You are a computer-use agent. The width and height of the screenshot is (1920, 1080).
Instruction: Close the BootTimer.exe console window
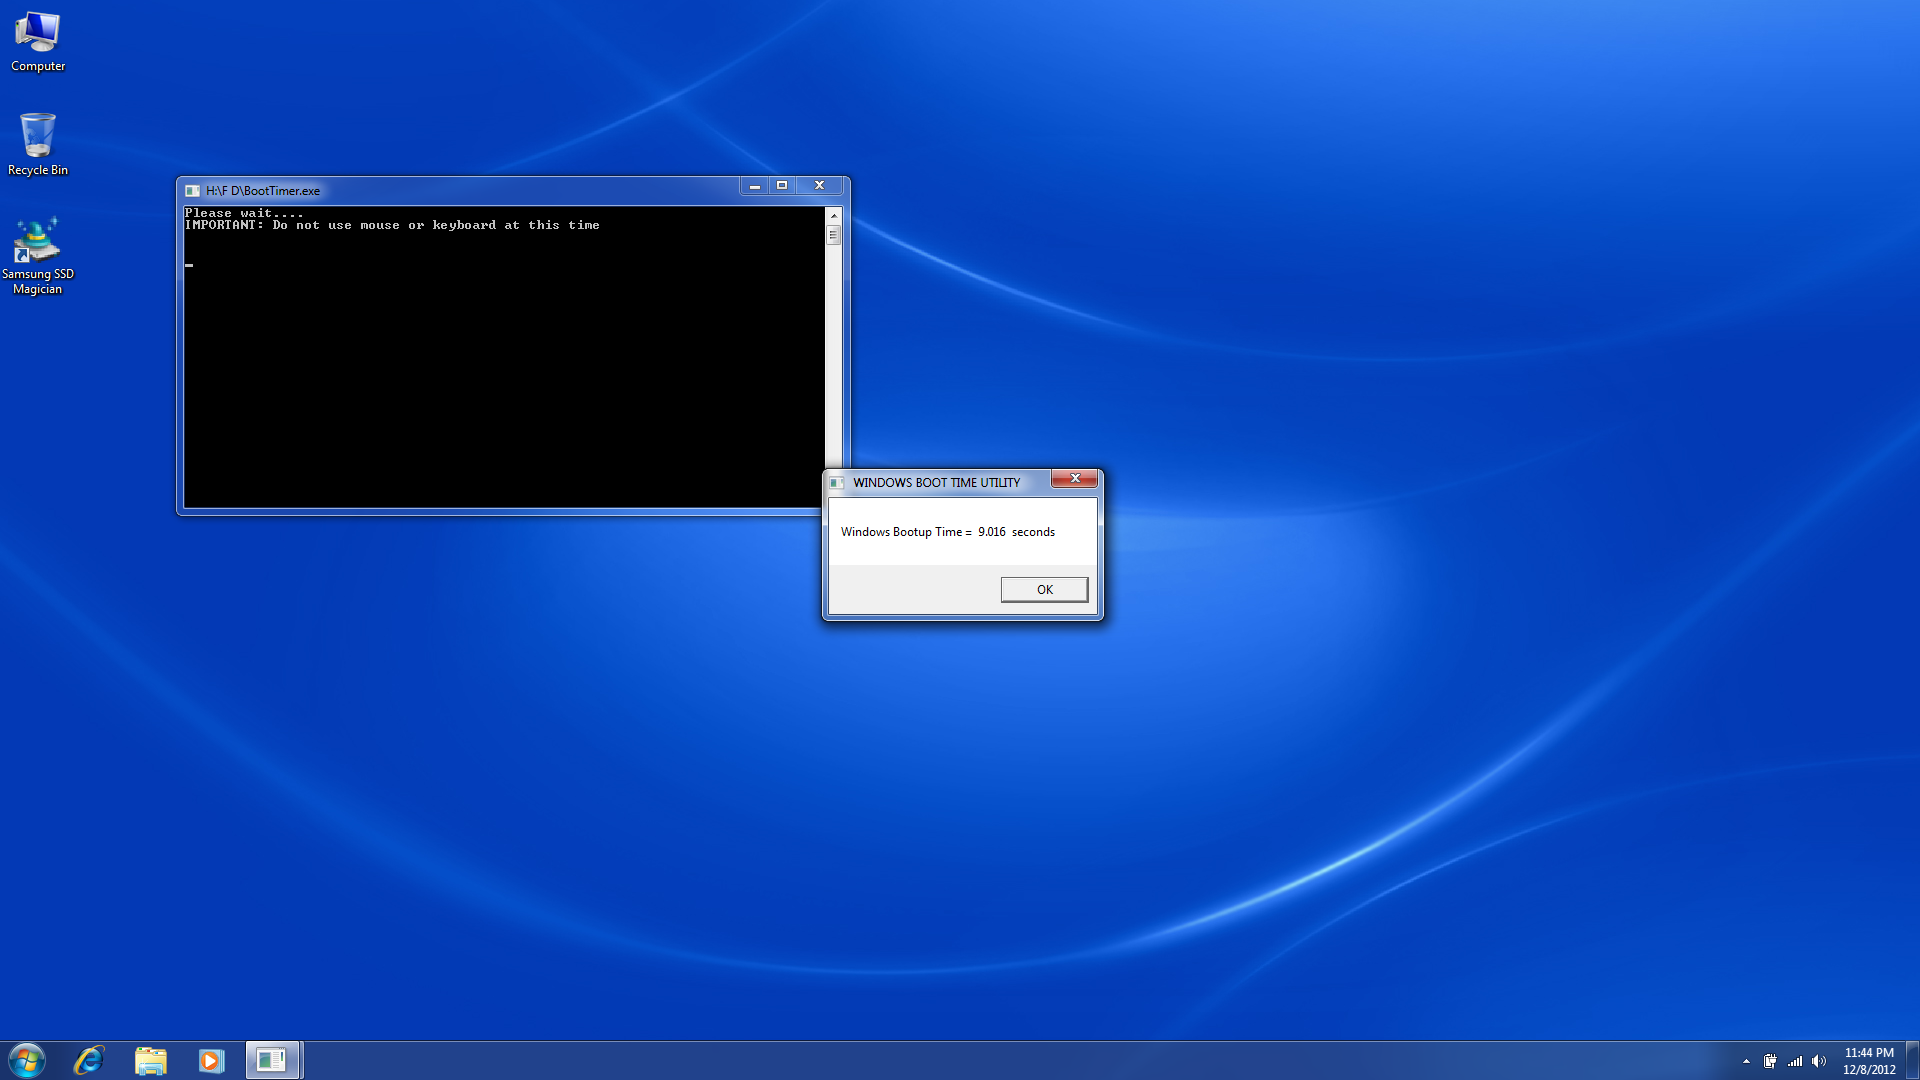[819, 185]
